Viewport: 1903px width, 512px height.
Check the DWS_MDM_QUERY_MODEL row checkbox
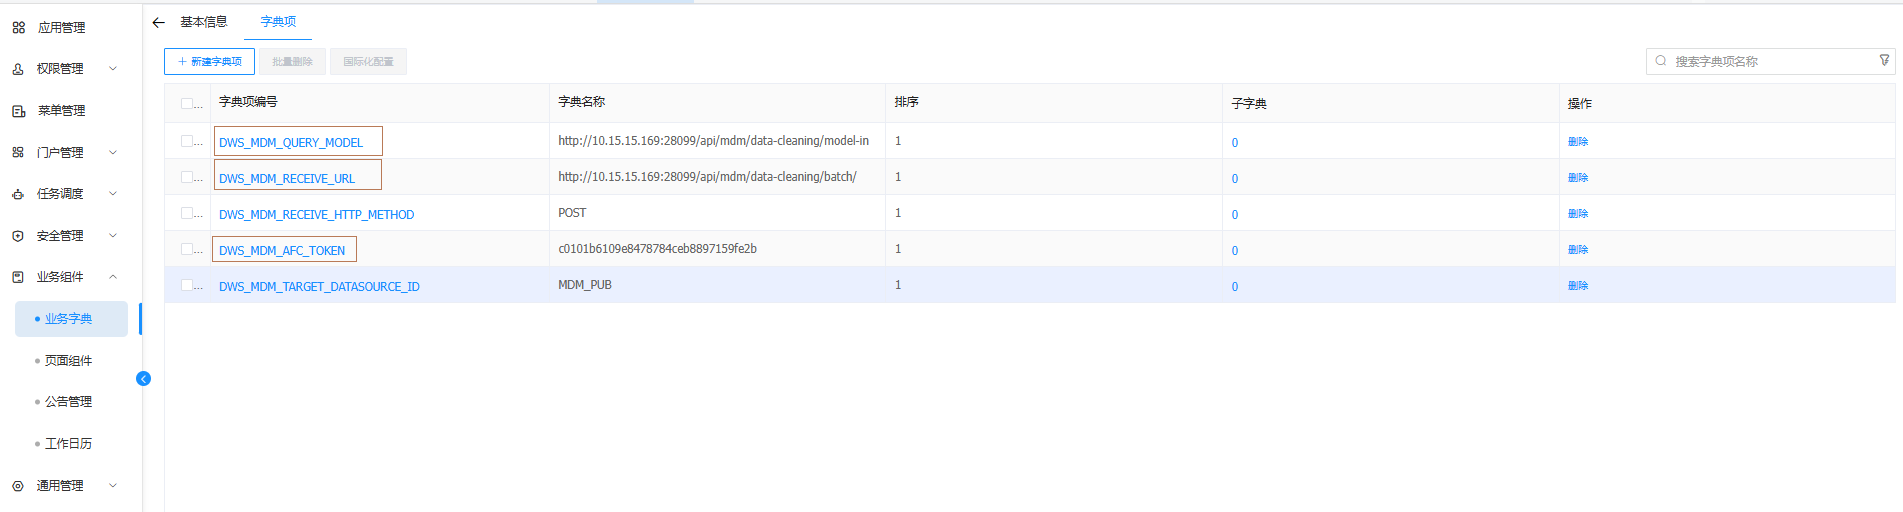coord(187,141)
